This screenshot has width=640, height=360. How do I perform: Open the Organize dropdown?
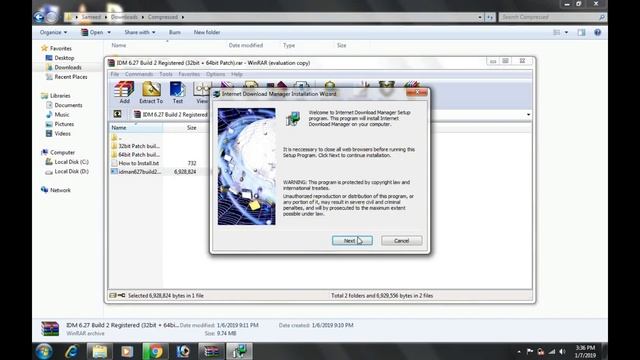coord(53,32)
